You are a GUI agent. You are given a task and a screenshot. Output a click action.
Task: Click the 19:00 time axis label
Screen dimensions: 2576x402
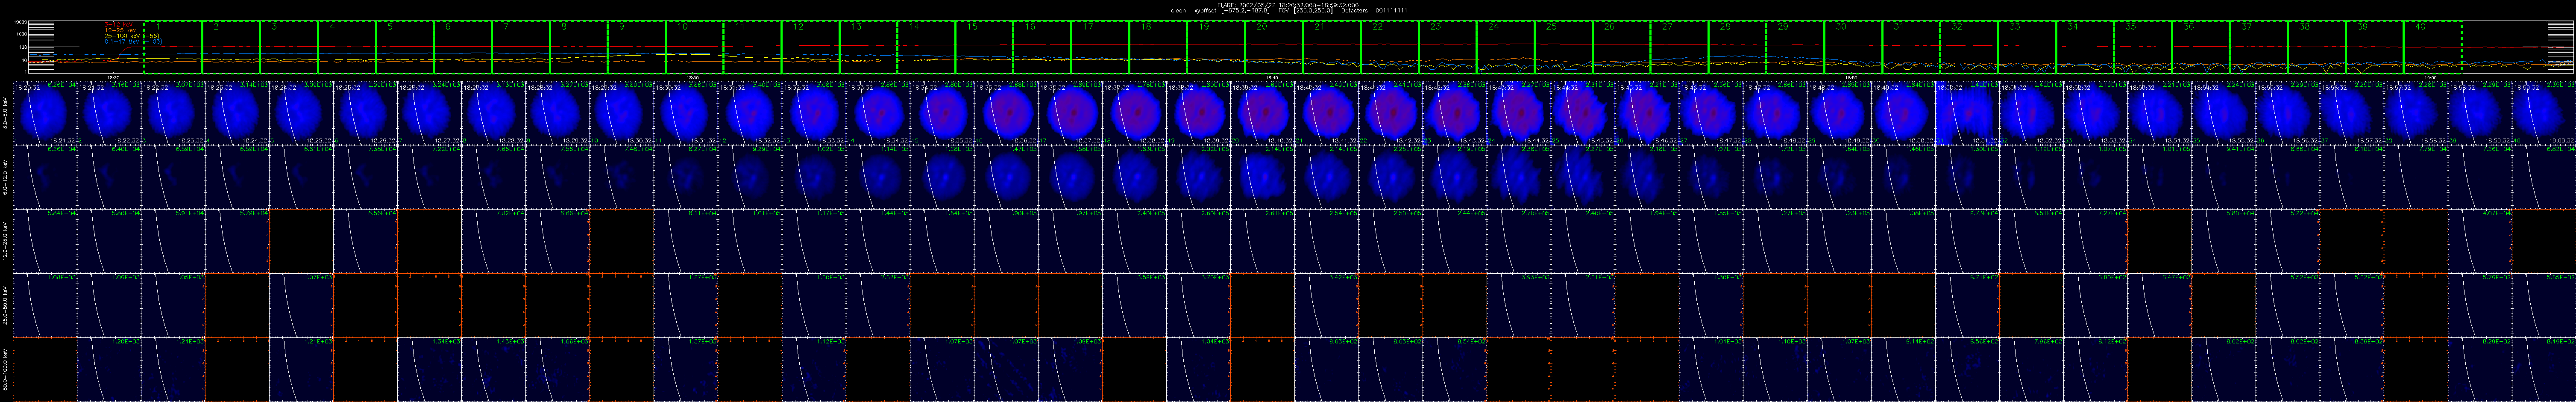(x=2431, y=77)
